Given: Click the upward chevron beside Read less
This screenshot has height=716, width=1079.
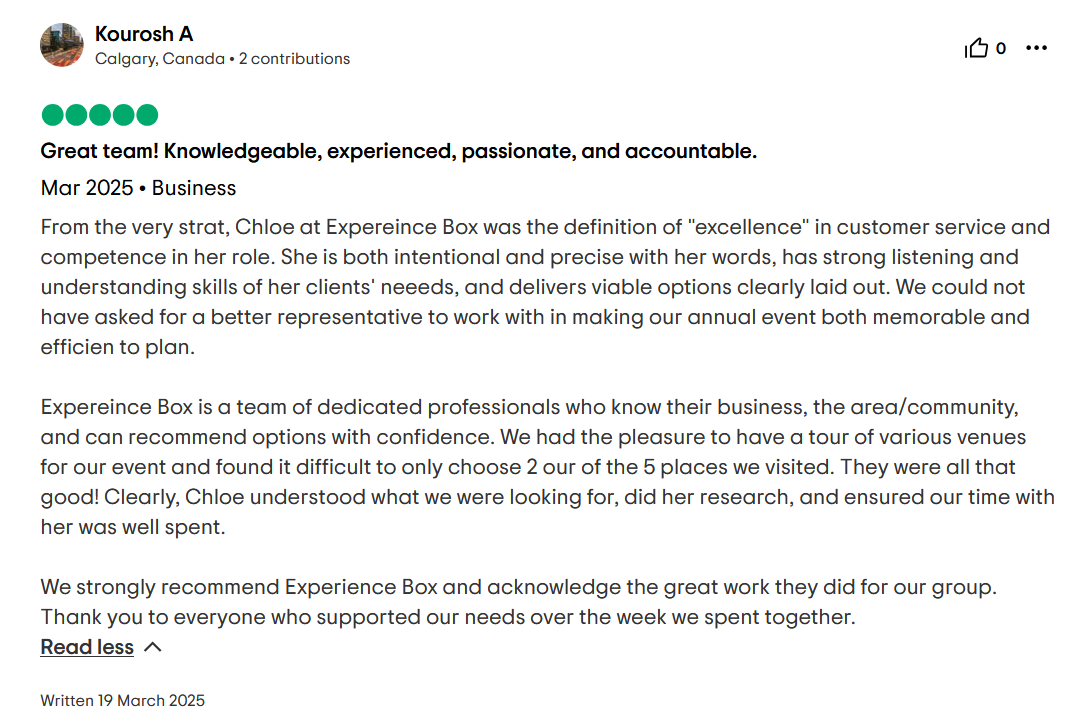Looking at the screenshot, I should click(153, 647).
